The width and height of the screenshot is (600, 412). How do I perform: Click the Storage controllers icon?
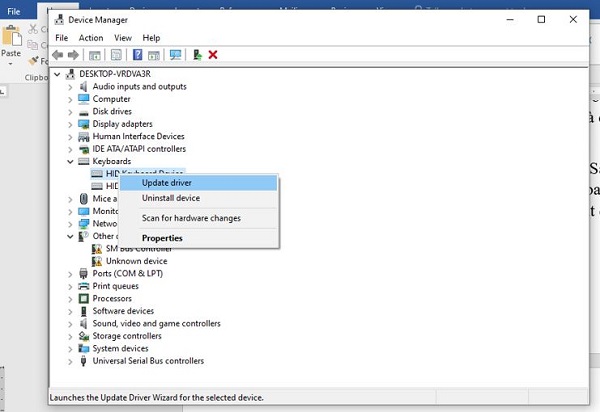pyautogui.click(x=83, y=336)
